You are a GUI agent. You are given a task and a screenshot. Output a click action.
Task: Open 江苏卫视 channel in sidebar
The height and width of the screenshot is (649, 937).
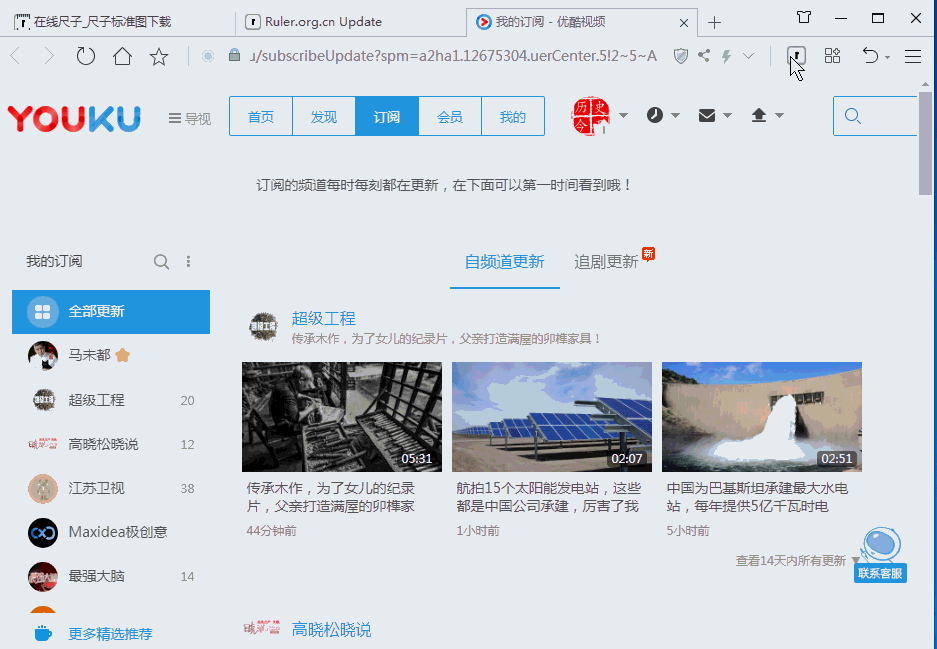[111, 488]
